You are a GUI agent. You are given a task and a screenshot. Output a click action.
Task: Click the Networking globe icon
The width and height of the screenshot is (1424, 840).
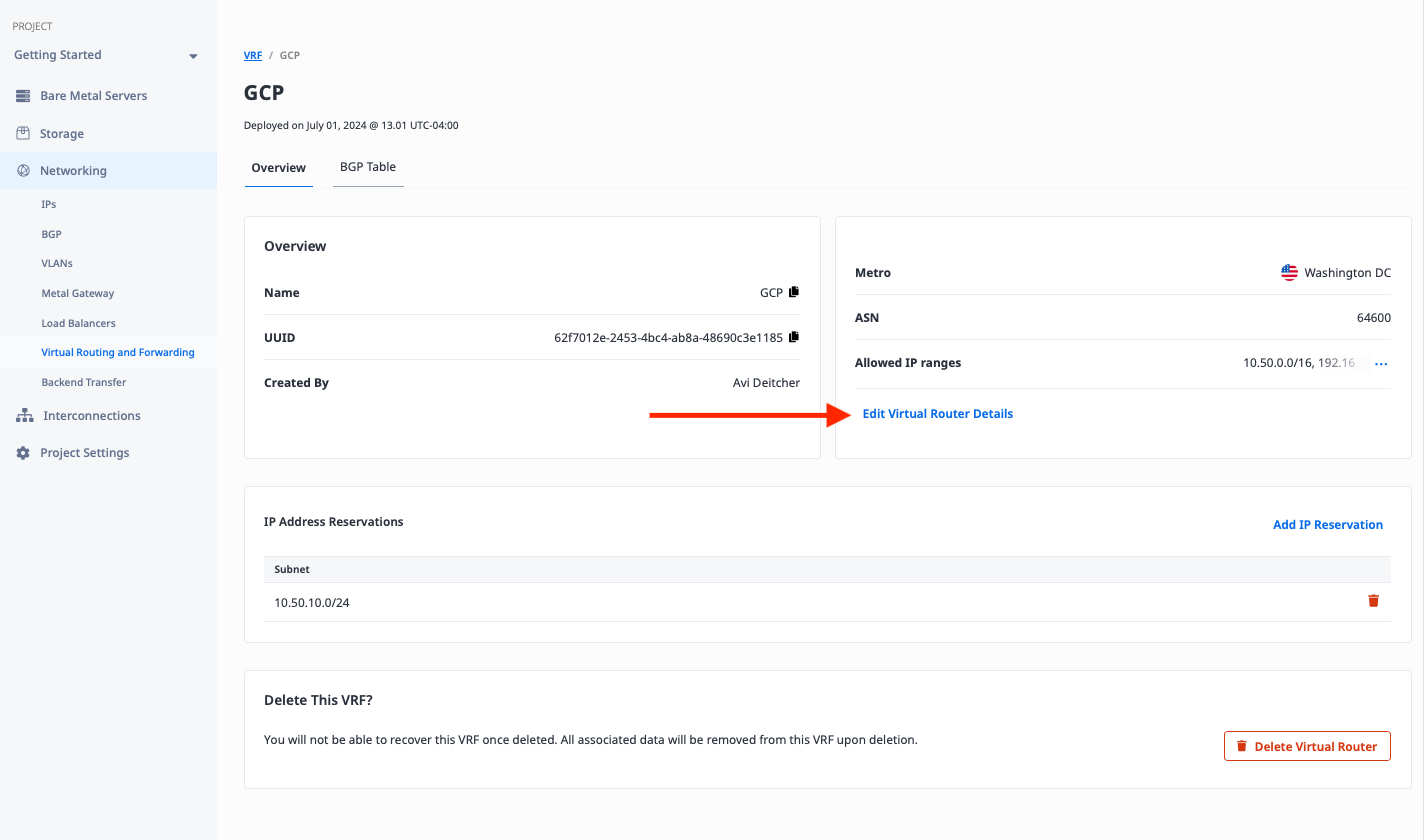point(23,171)
